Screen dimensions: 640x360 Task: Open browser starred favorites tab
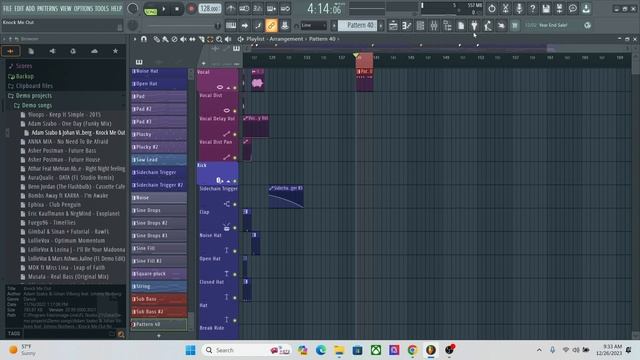(x=116, y=51)
